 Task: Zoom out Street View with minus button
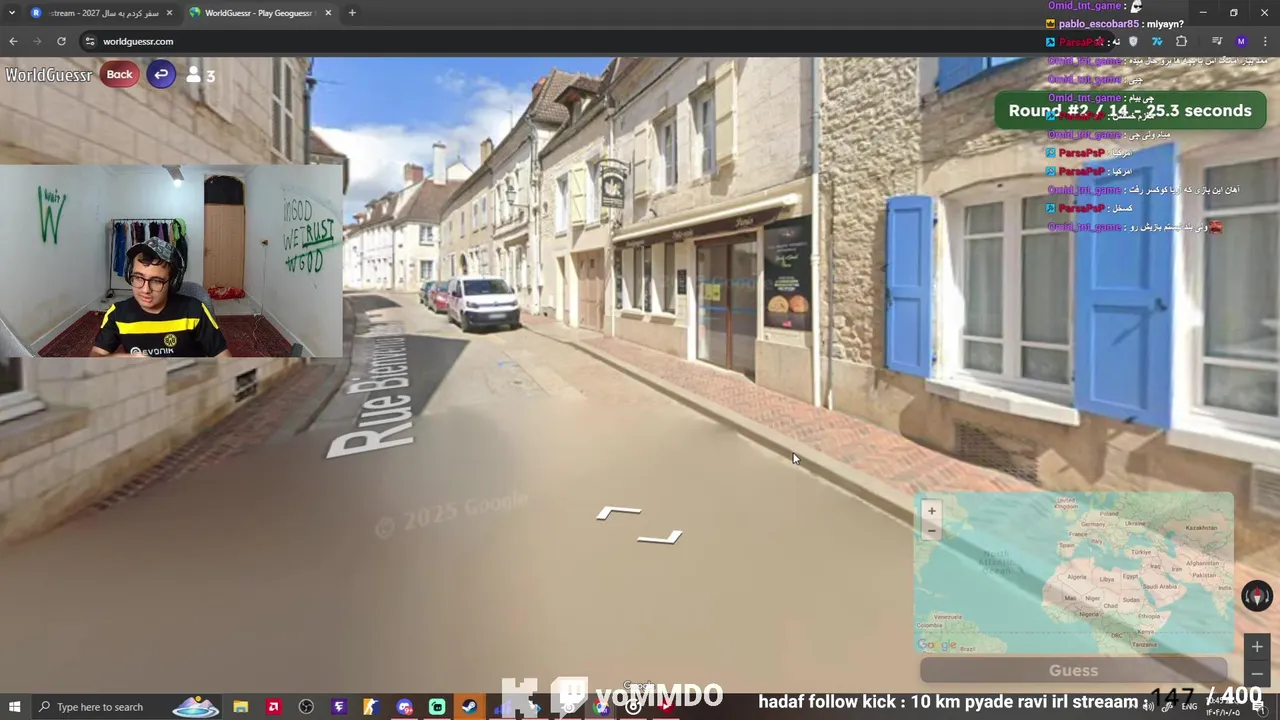1257,673
